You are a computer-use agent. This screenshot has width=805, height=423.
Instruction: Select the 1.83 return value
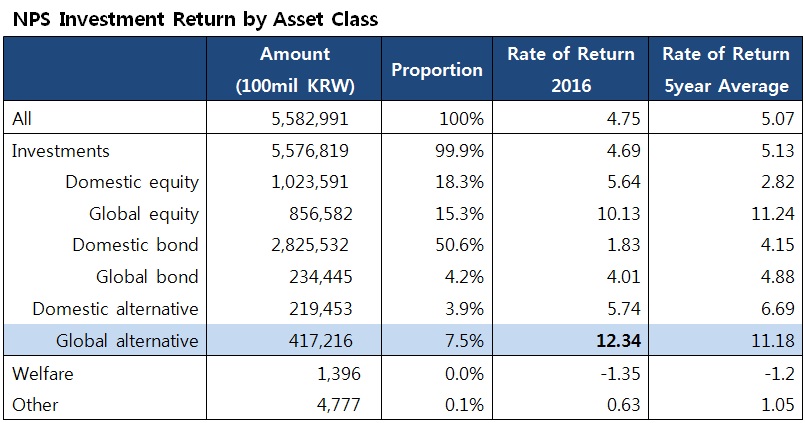click(623, 245)
